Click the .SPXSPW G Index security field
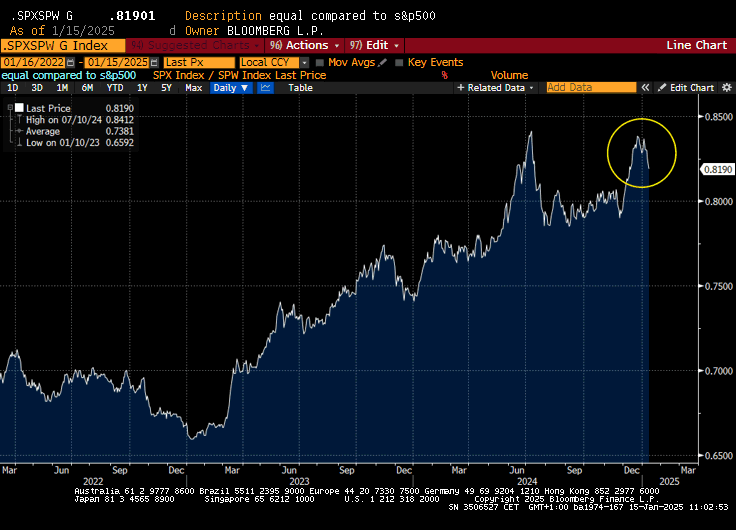Image resolution: width=736 pixels, height=530 pixels. [63, 46]
